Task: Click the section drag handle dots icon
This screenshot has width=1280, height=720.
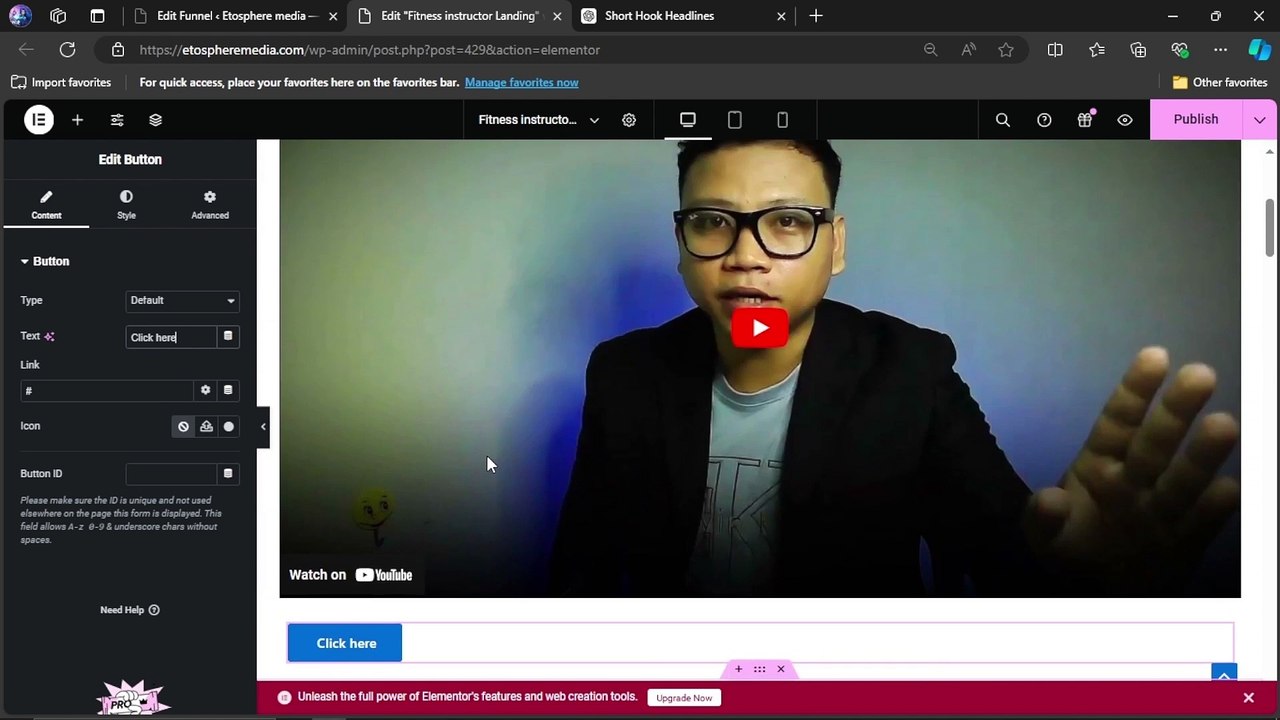Action: [x=759, y=669]
